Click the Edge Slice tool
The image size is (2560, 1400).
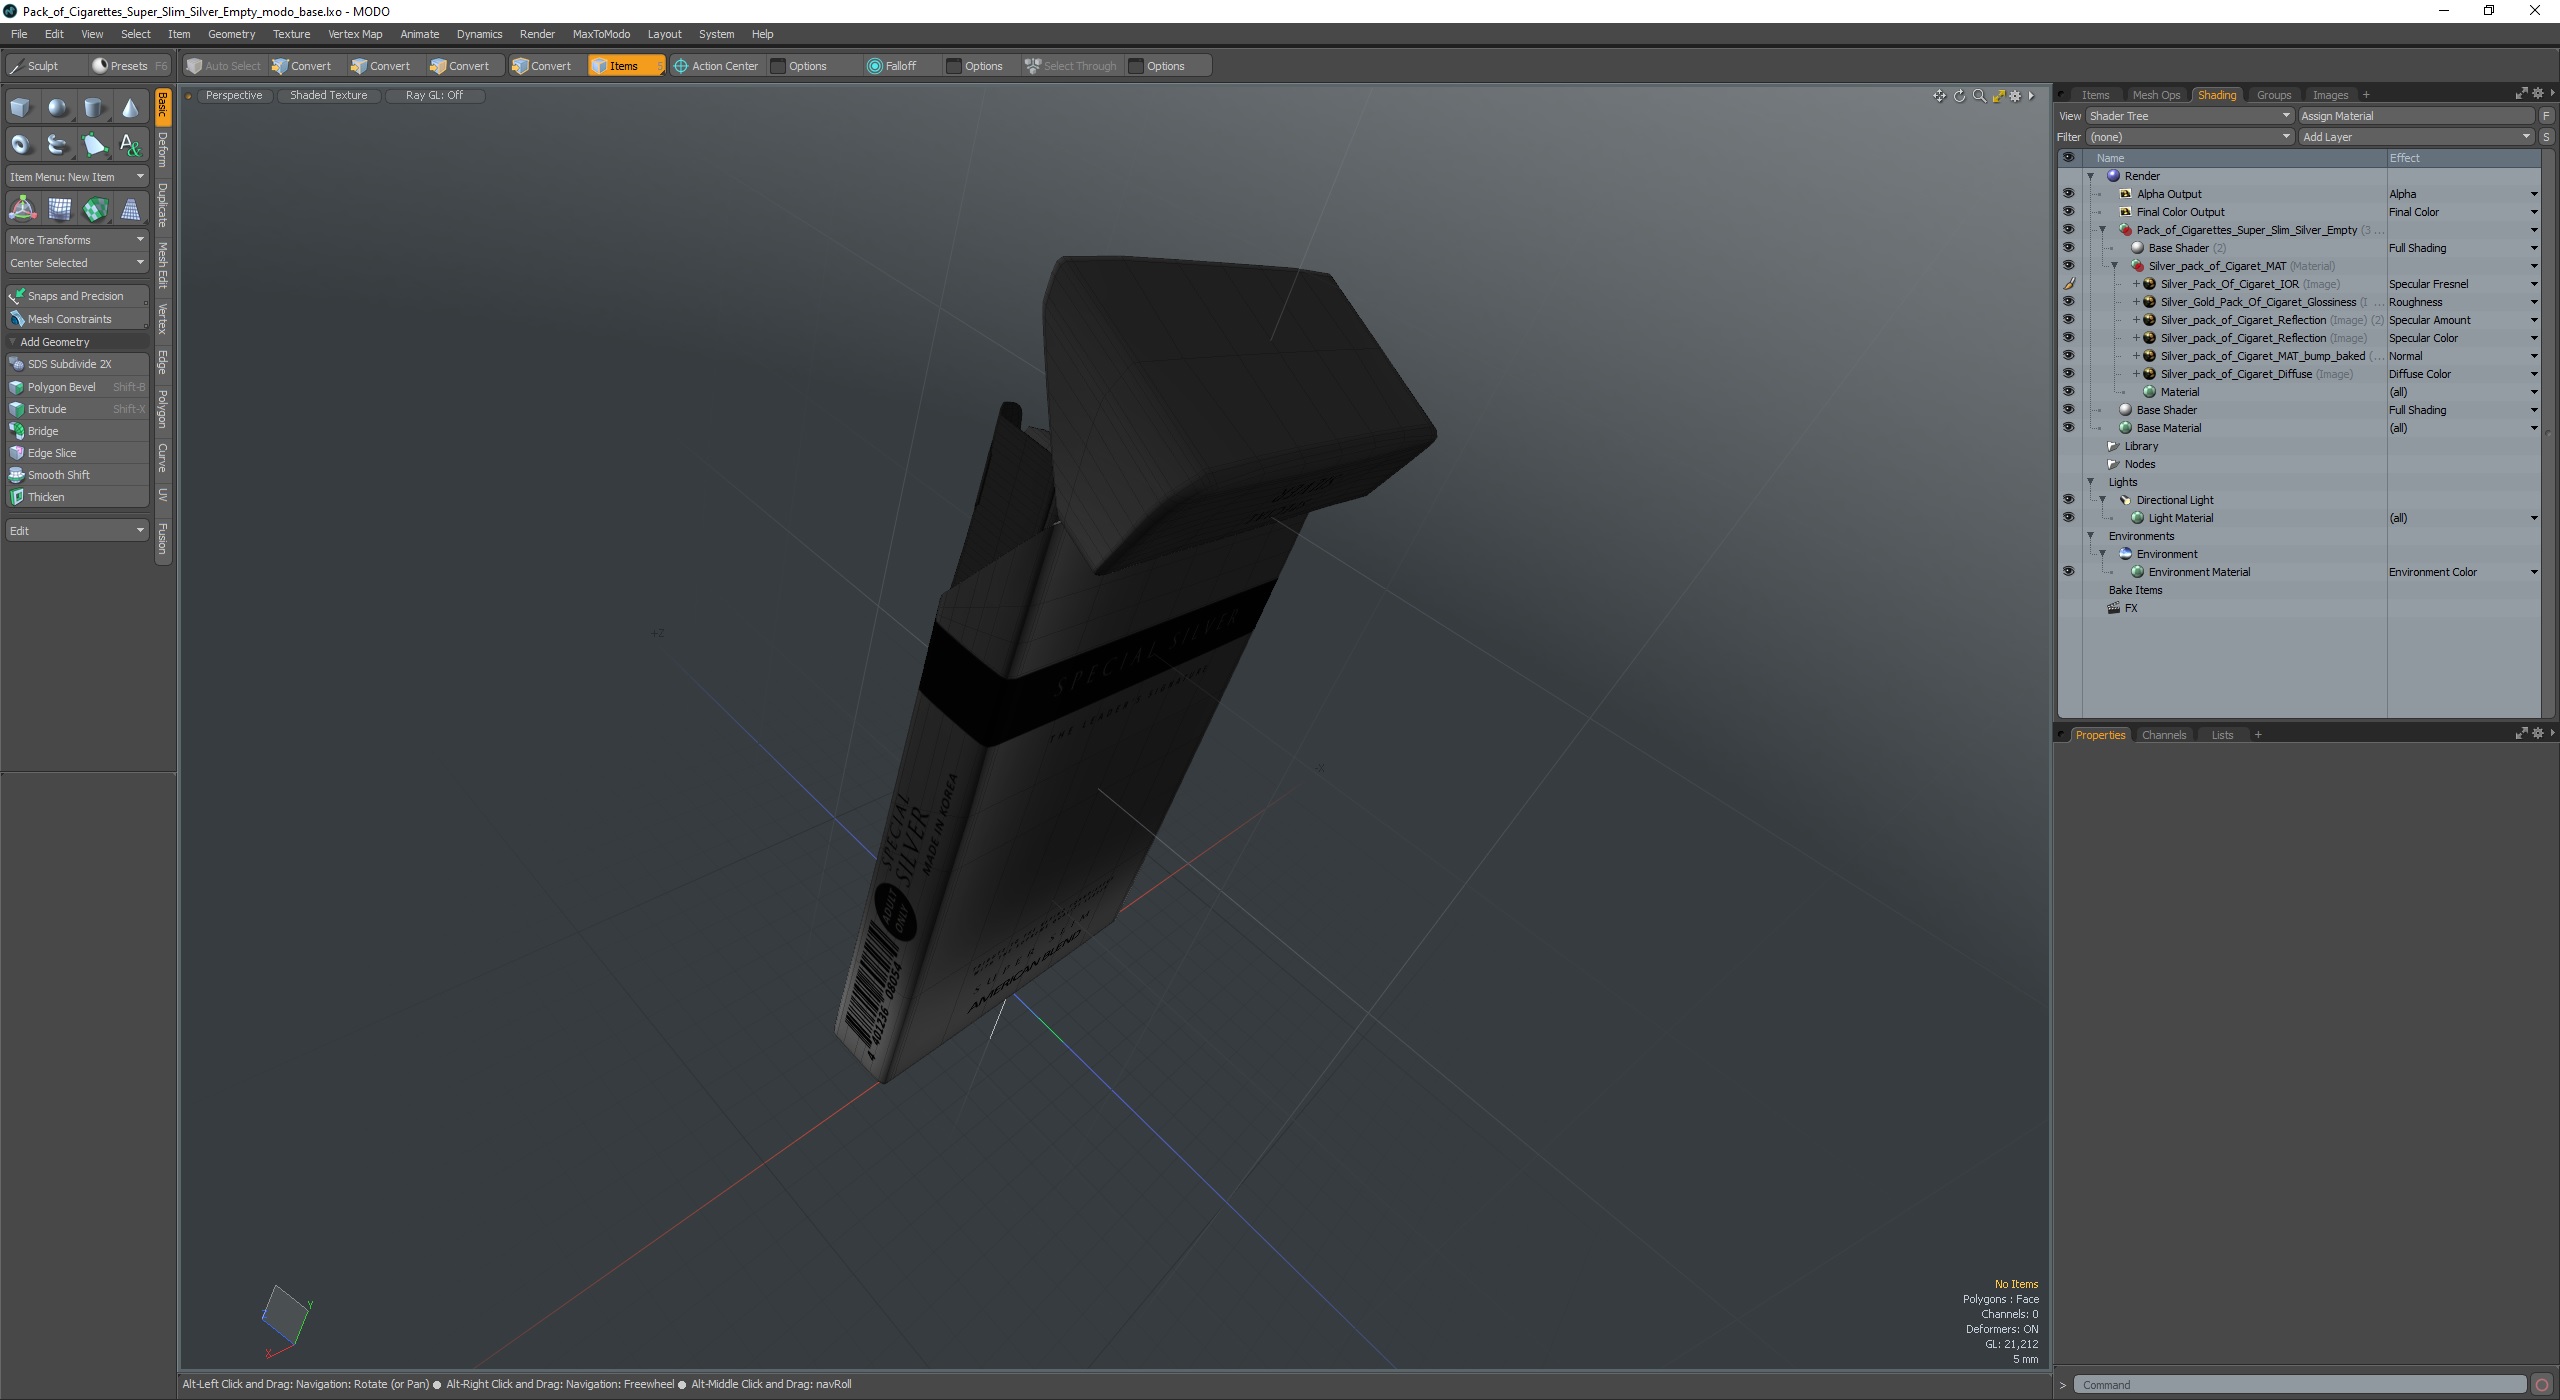click(x=77, y=453)
